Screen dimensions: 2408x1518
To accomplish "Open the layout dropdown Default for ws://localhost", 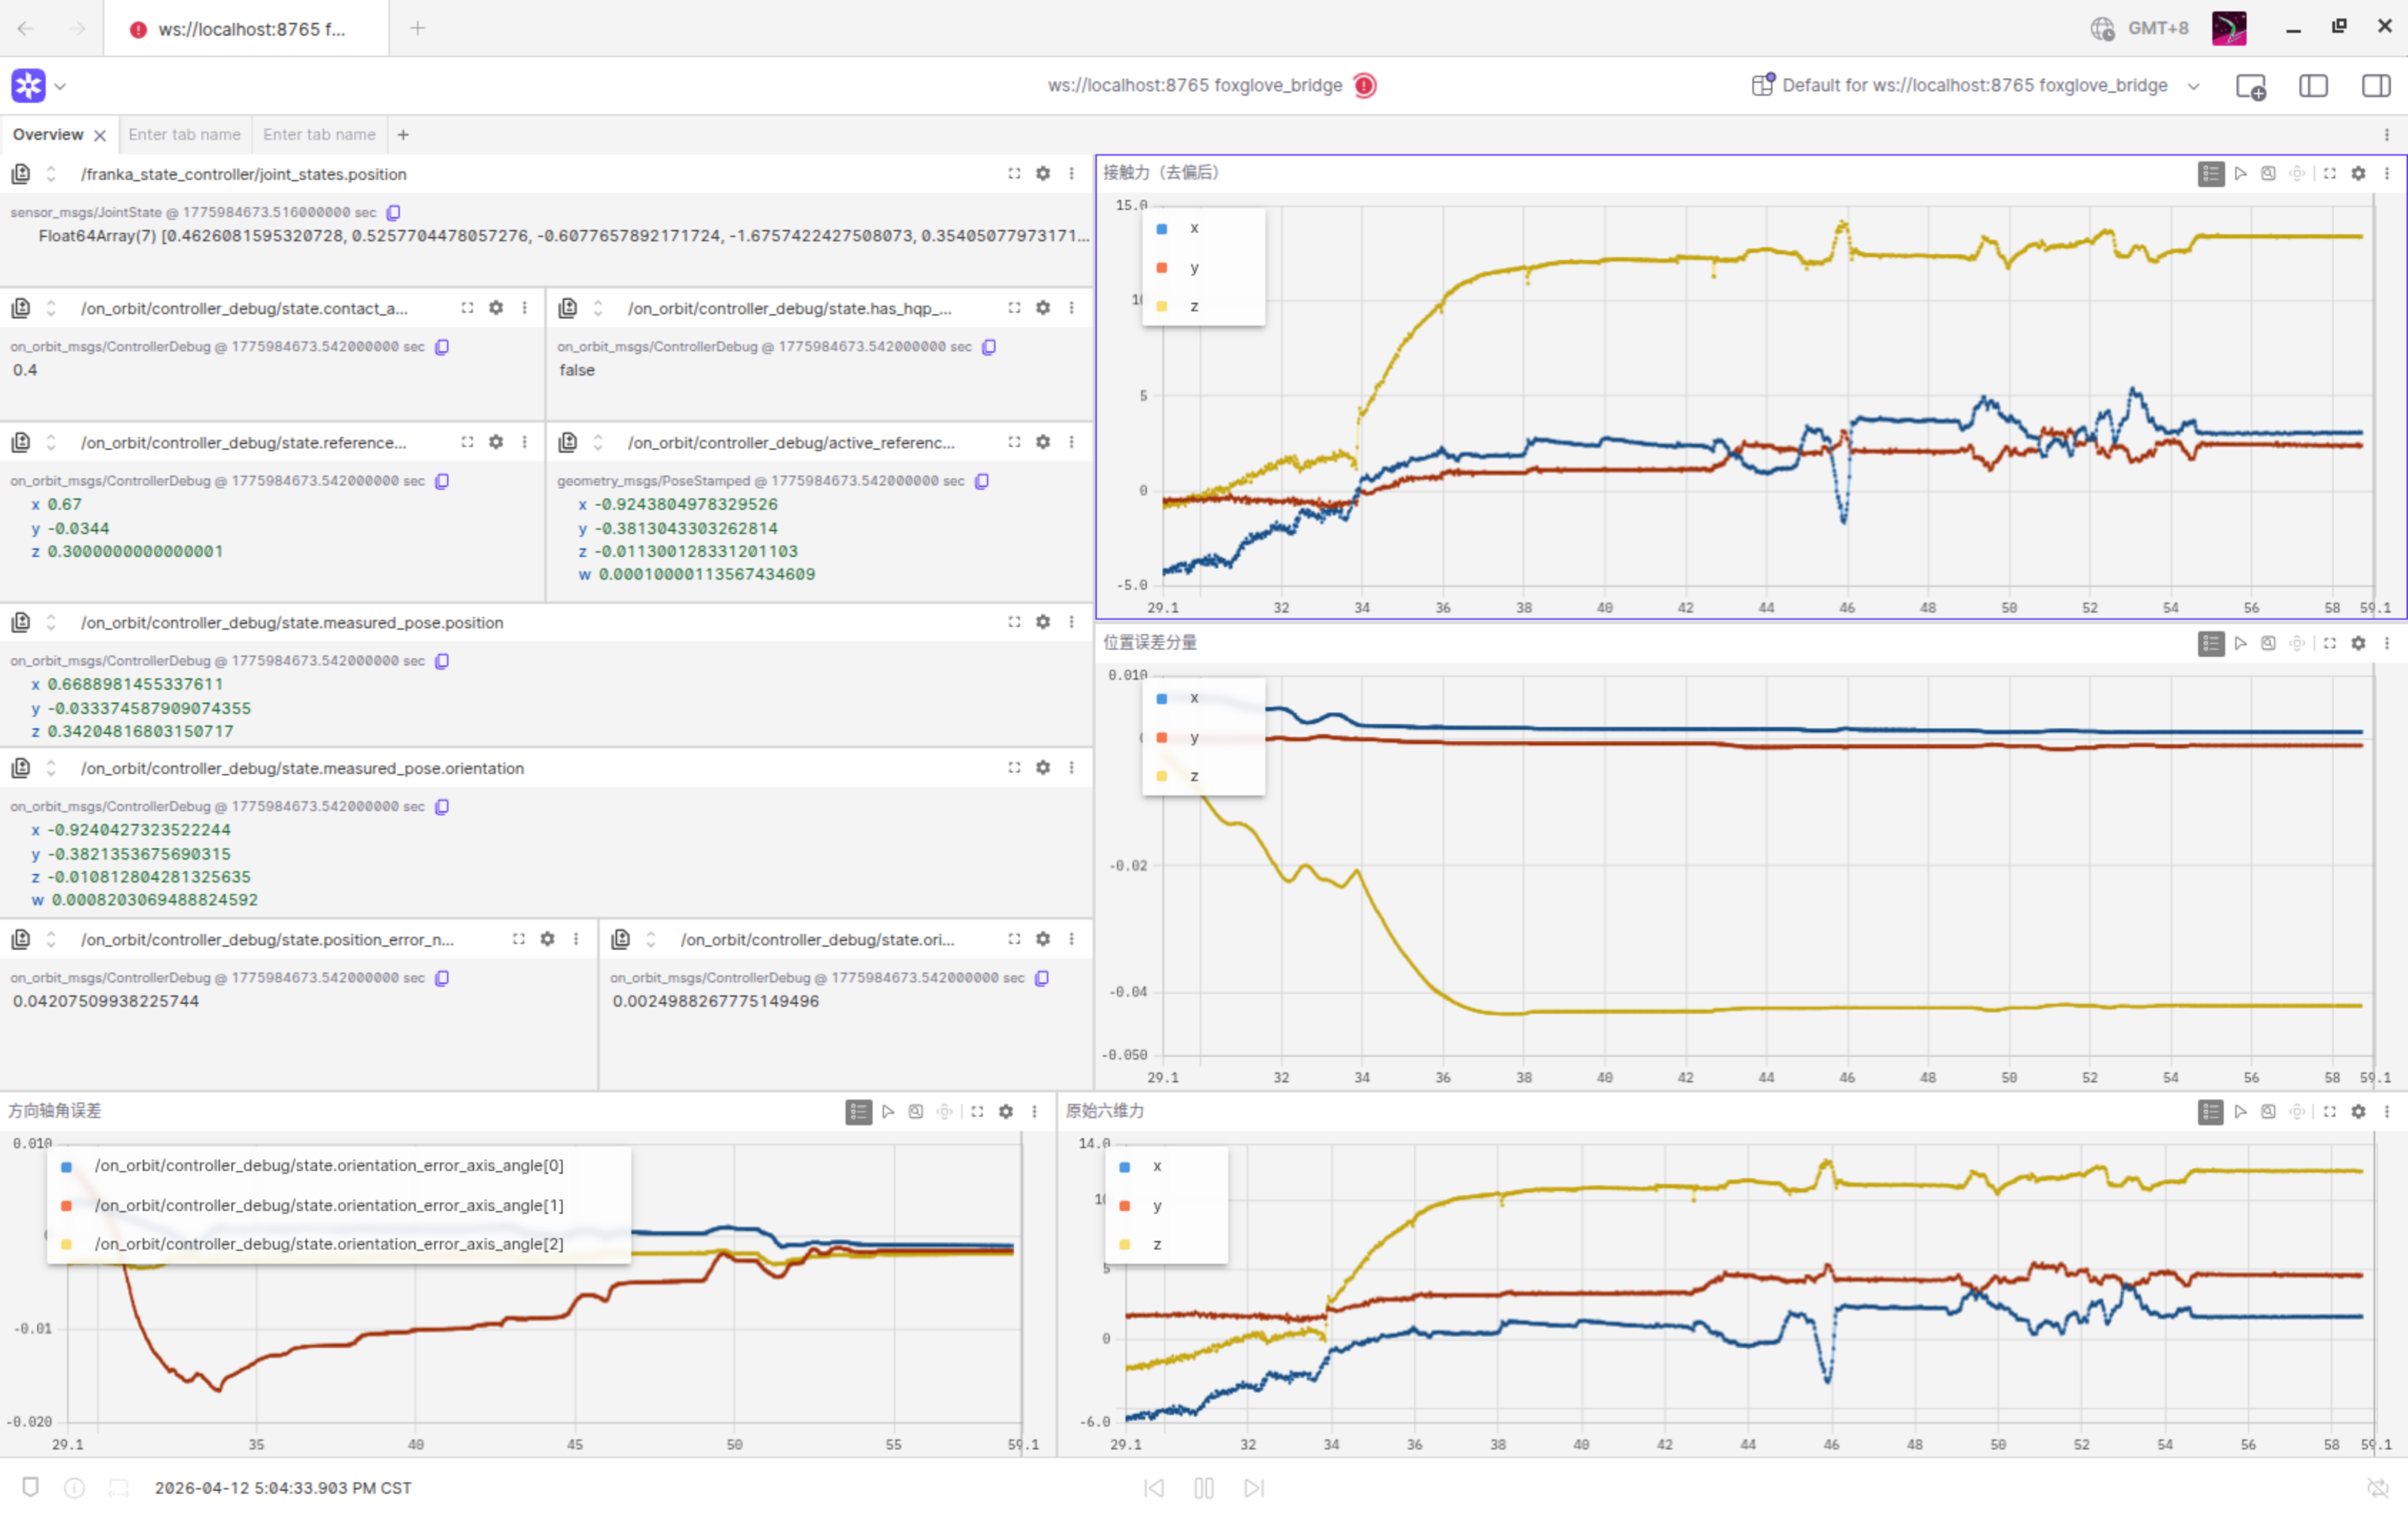I will click(x=1975, y=86).
